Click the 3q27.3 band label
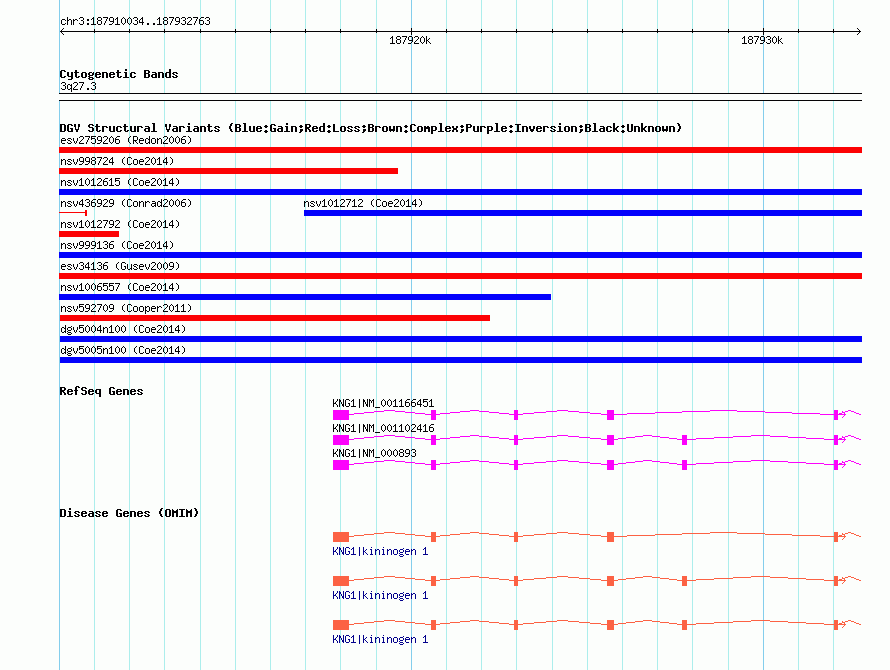This screenshot has width=890, height=670. click(78, 86)
